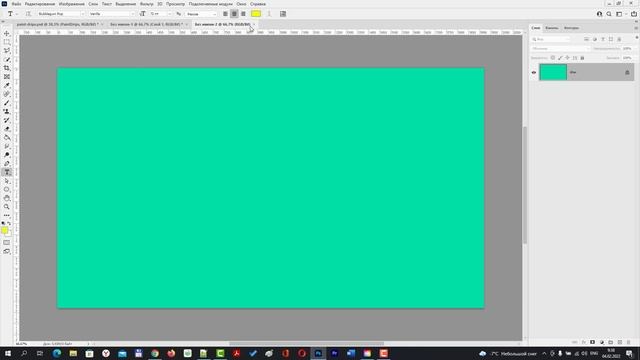Viewport: 640px width, 360px height.
Task: Toggle Quick Mask mode in the toolbox
Action: click(7, 243)
